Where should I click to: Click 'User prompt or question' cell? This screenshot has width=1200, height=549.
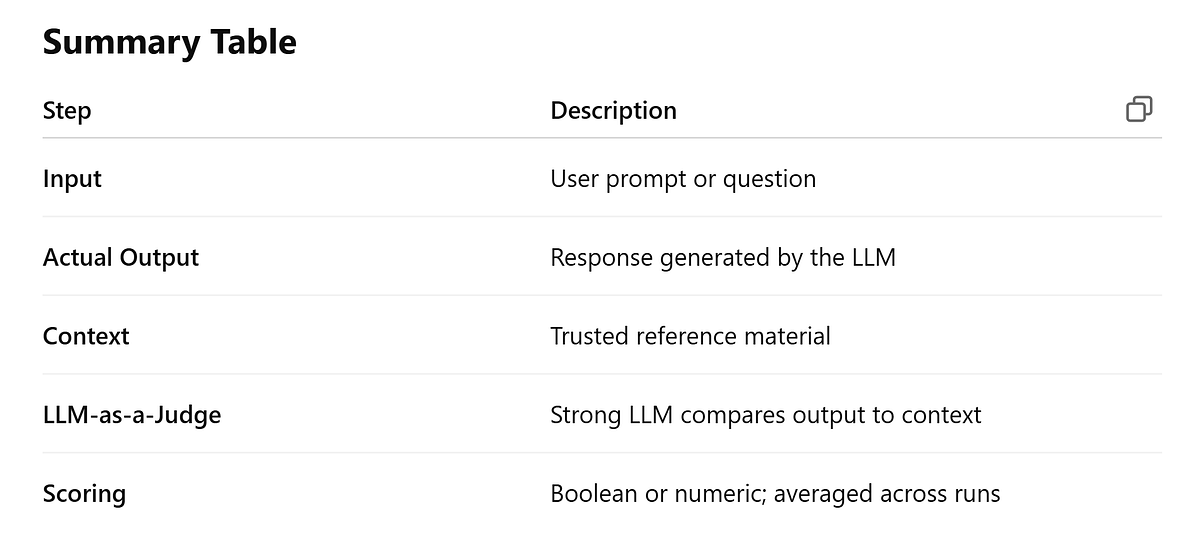click(683, 179)
